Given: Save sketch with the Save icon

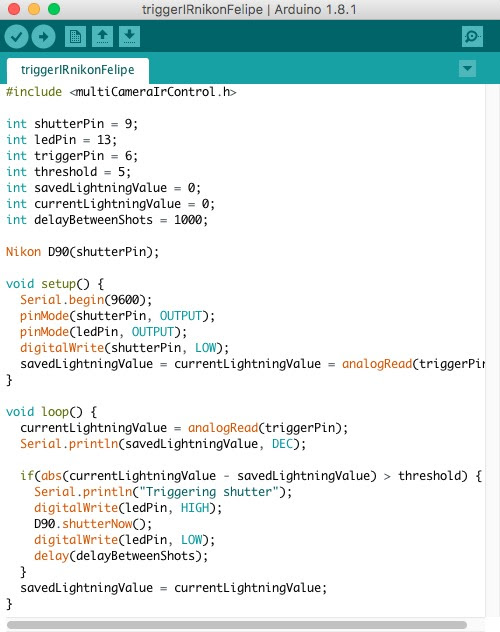Looking at the screenshot, I should coord(129,37).
